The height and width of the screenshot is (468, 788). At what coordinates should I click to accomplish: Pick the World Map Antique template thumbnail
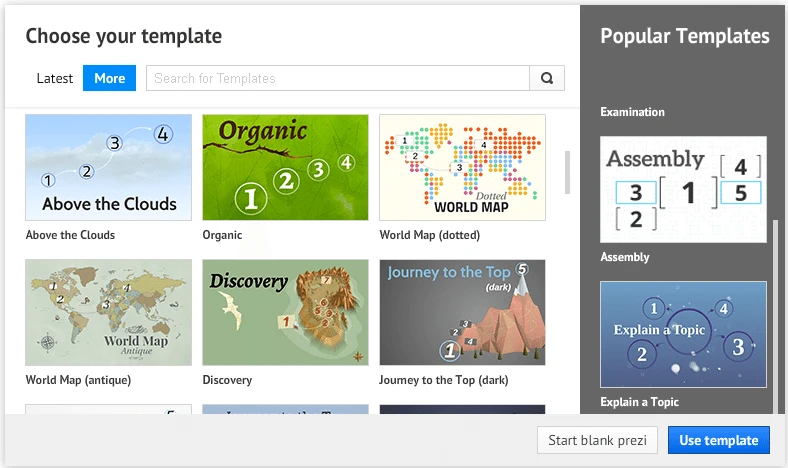coord(109,312)
